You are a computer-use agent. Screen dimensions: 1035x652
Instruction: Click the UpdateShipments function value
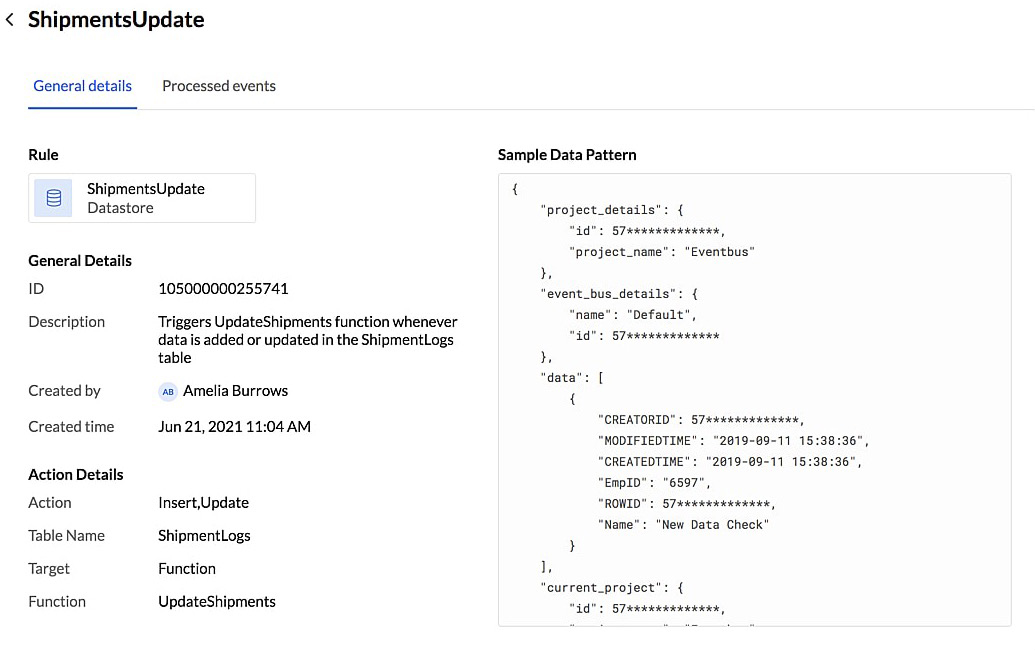point(217,602)
